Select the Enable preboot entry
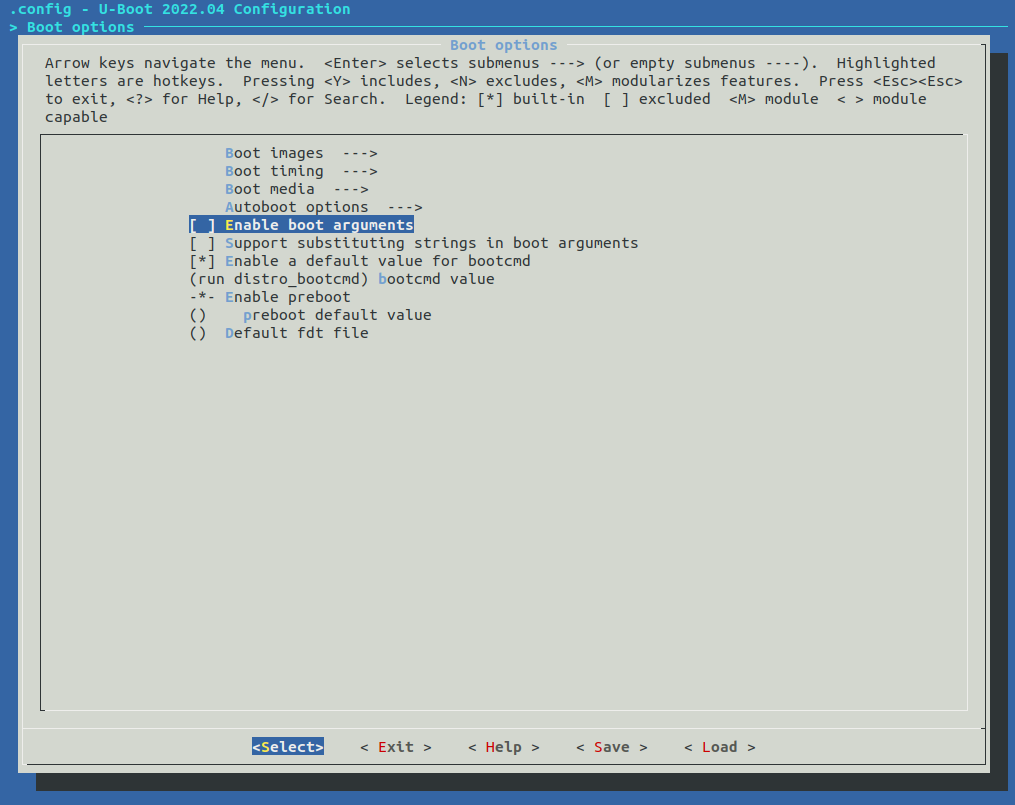The width and height of the screenshot is (1015, 805). point(270,298)
